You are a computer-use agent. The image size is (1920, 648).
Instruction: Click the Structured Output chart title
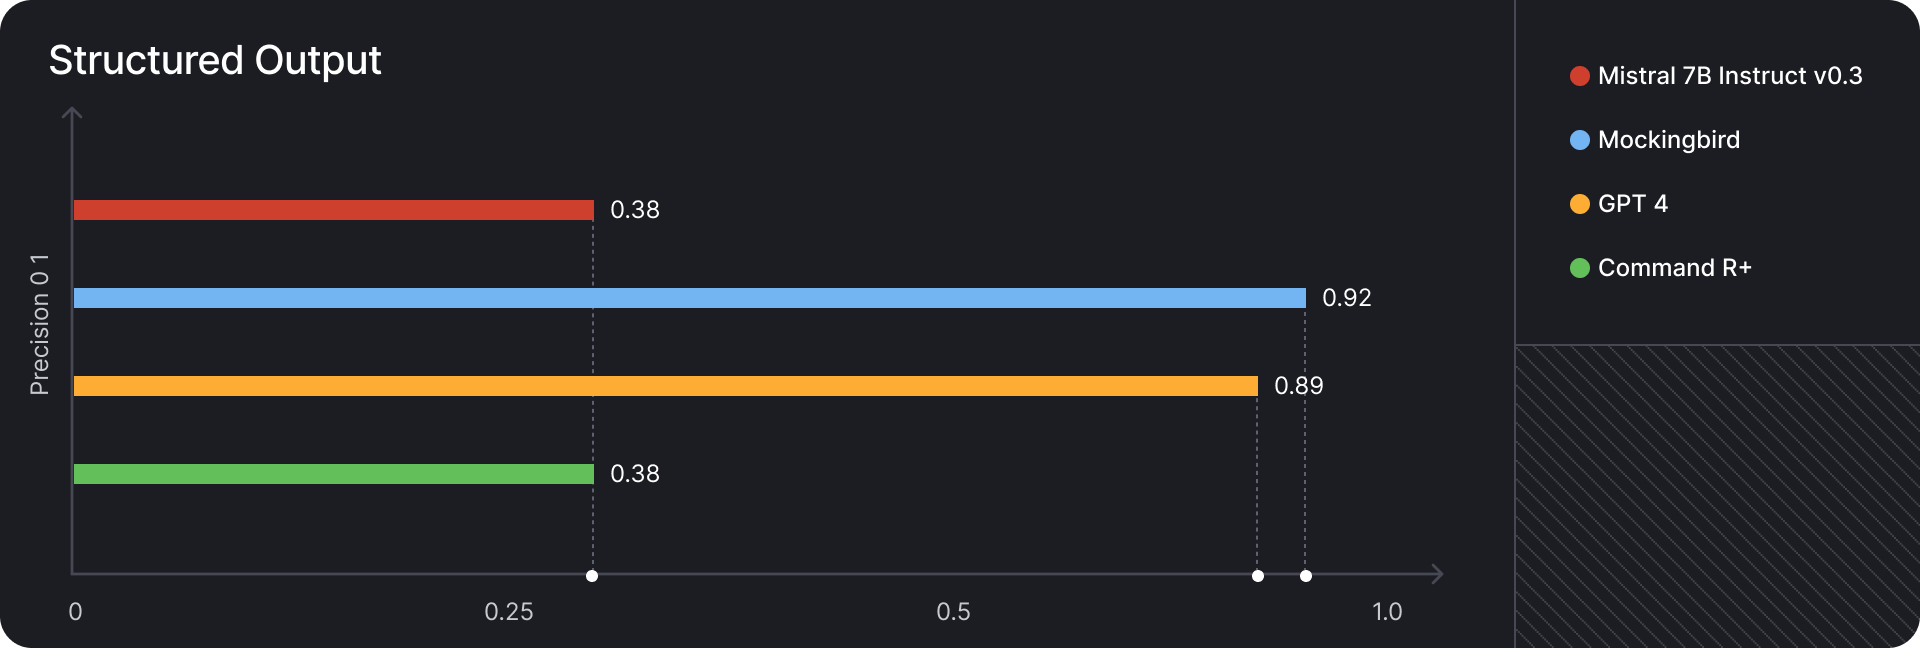(x=215, y=61)
